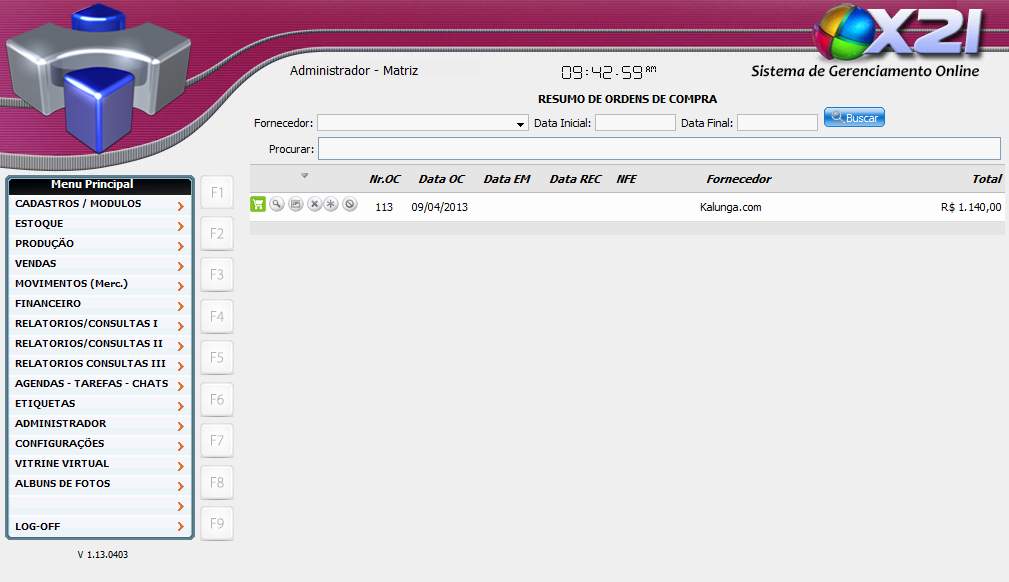Click LOG-OFF in the menu

[38, 526]
